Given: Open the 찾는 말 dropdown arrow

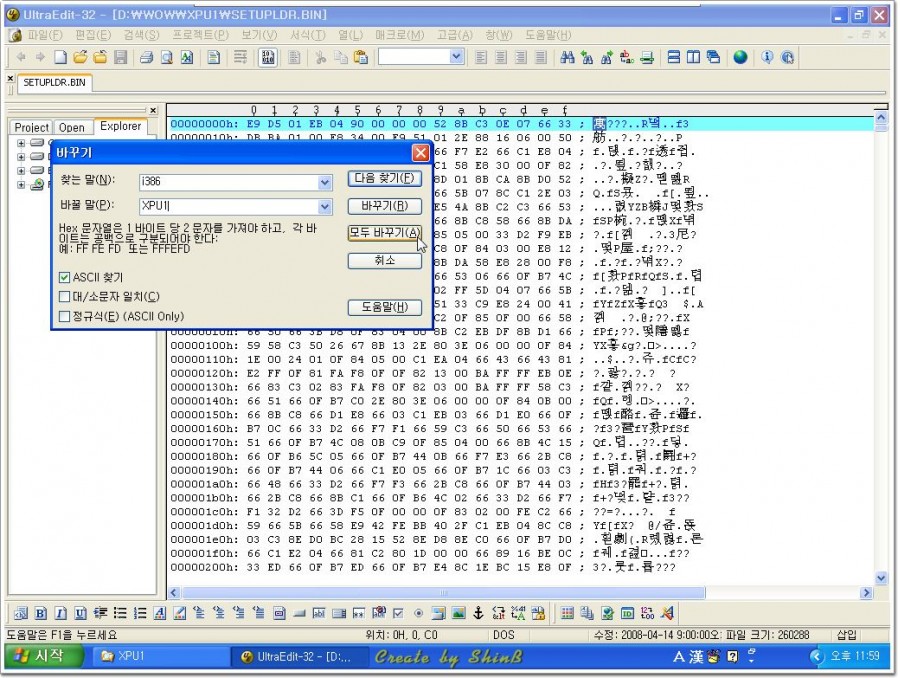Looking at the screenshot, I should 325,183.
